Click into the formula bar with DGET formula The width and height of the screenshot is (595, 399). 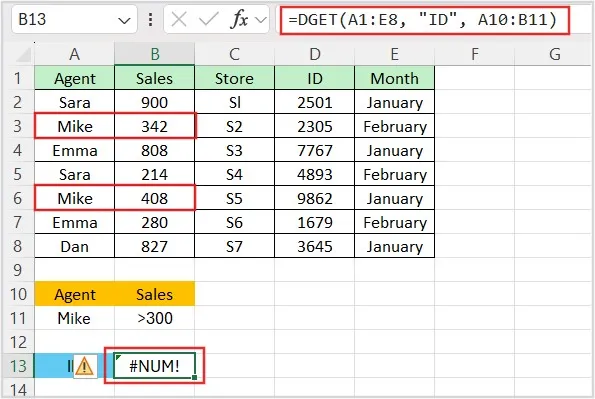pos(424,20)
